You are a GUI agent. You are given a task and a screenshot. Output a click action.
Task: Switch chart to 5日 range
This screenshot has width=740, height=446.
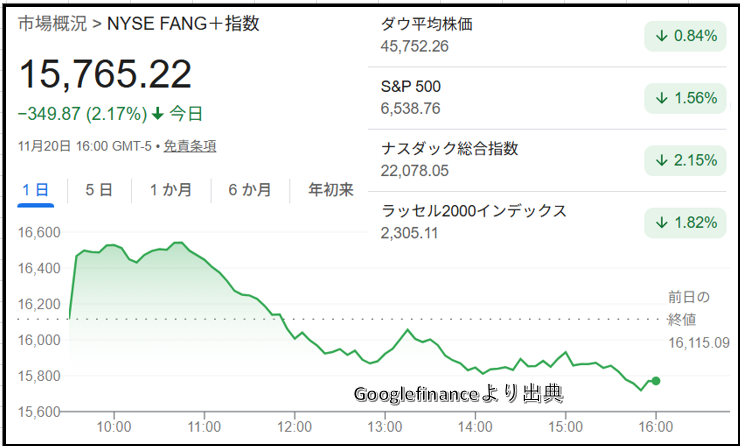99,190
